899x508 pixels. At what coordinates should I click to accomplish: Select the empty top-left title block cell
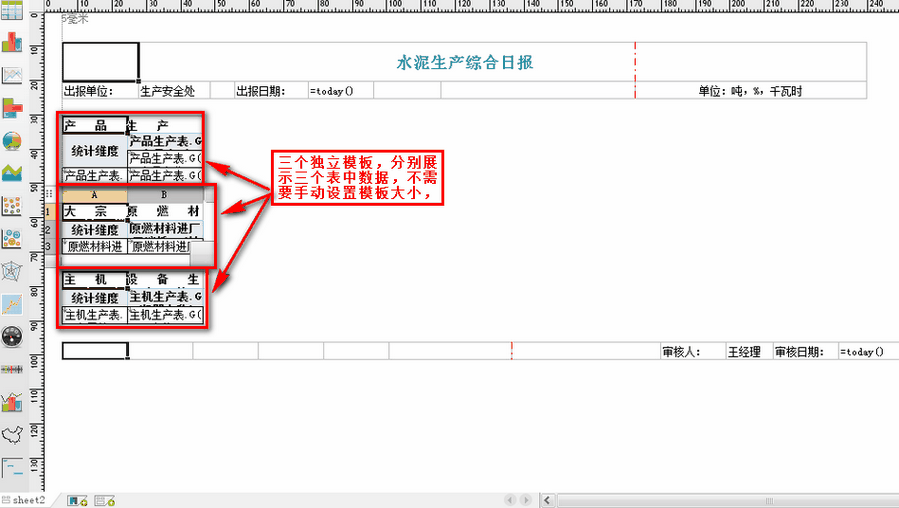click(100, 62)
